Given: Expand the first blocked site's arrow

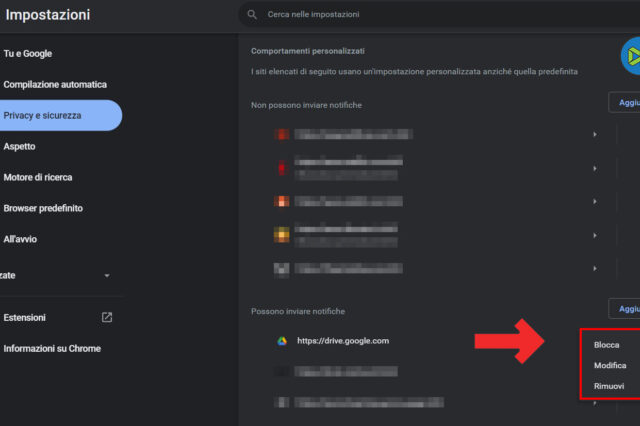Looking at the screenshot, I should pyautogui.click(x=595, y=134).
